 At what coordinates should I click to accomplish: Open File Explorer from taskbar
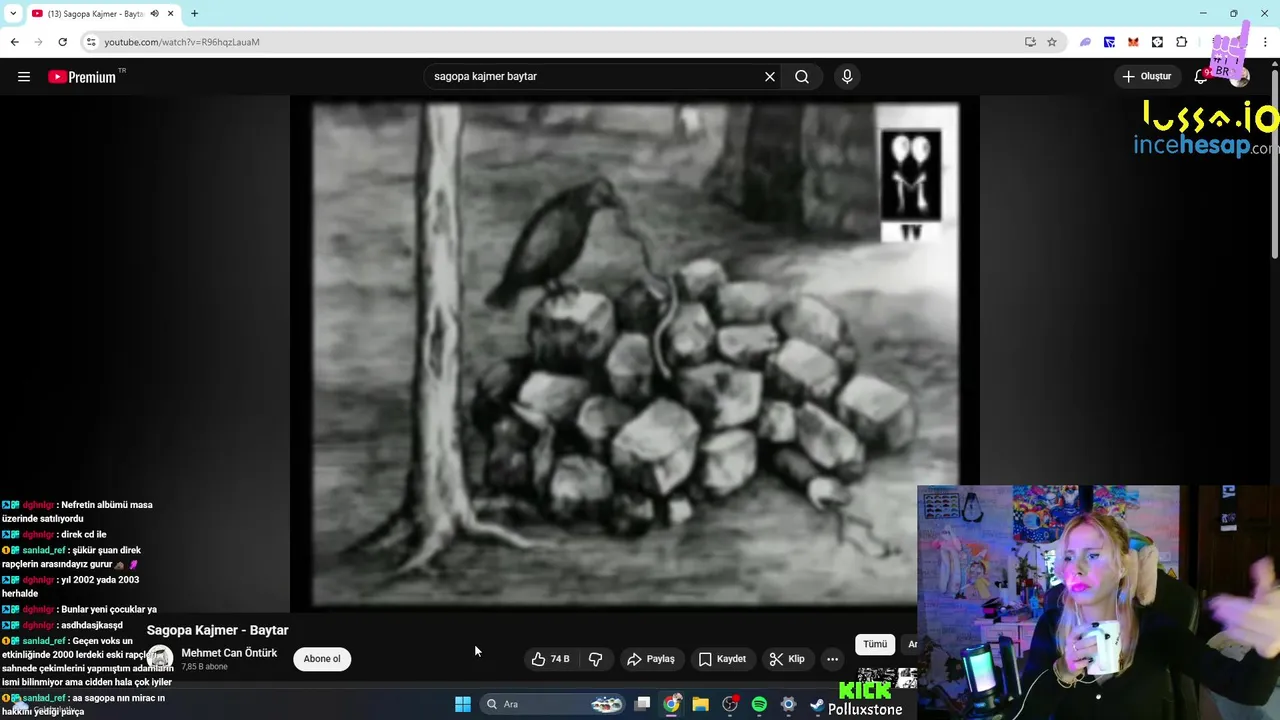point(700,704)
